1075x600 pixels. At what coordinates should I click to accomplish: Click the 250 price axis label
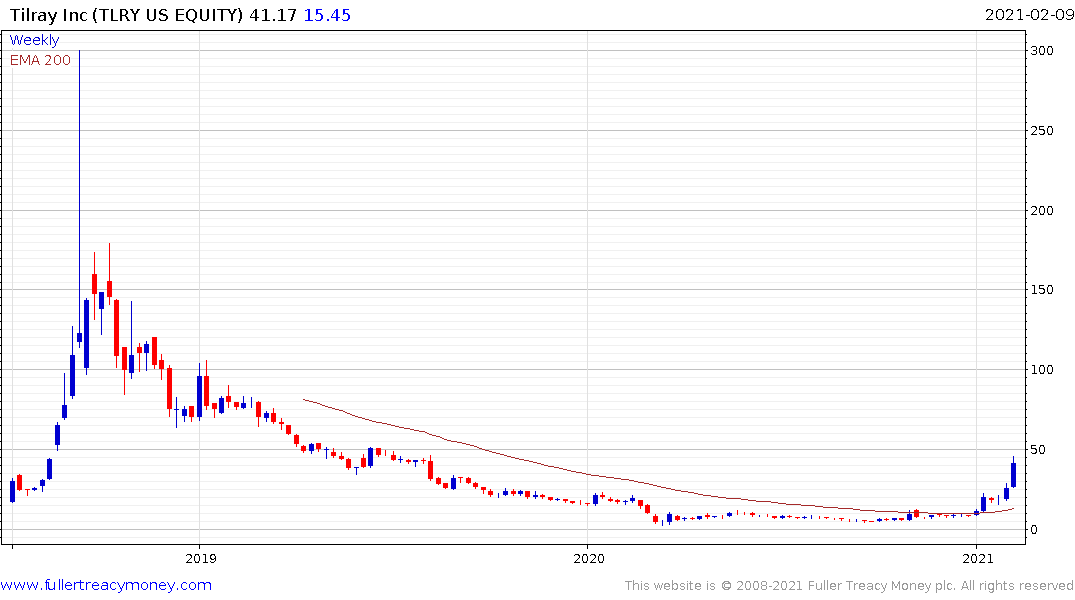1042,130
